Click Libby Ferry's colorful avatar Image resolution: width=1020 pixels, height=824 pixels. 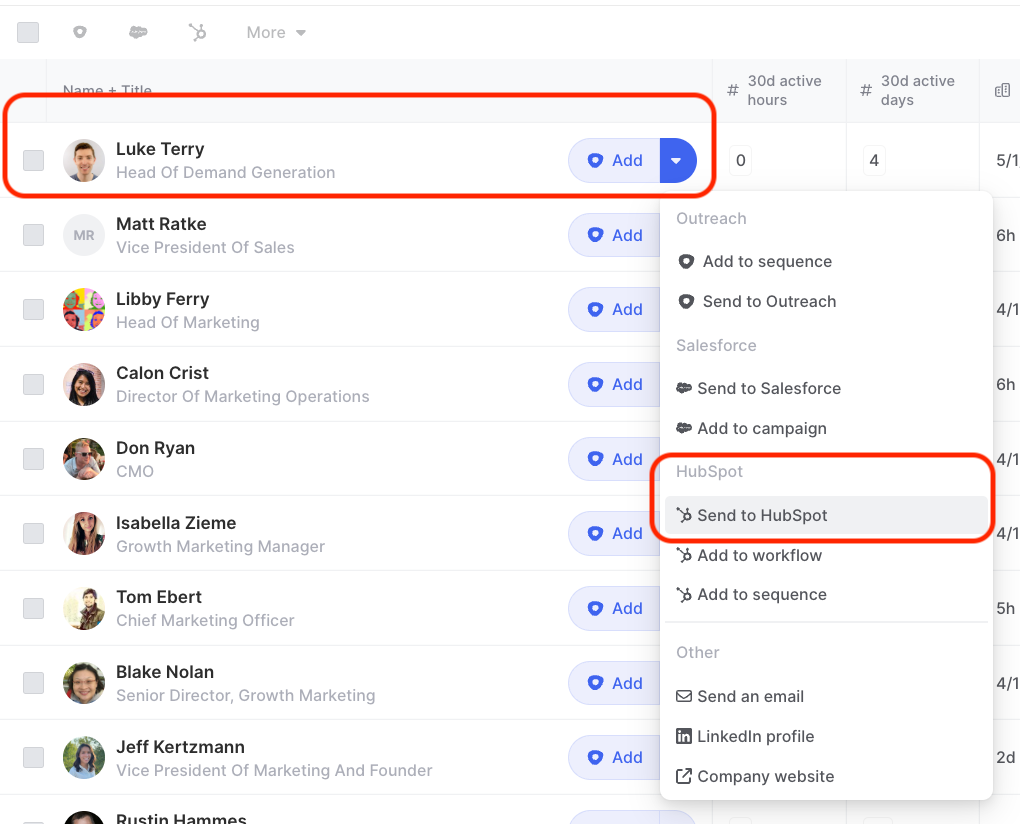point(84,310)
